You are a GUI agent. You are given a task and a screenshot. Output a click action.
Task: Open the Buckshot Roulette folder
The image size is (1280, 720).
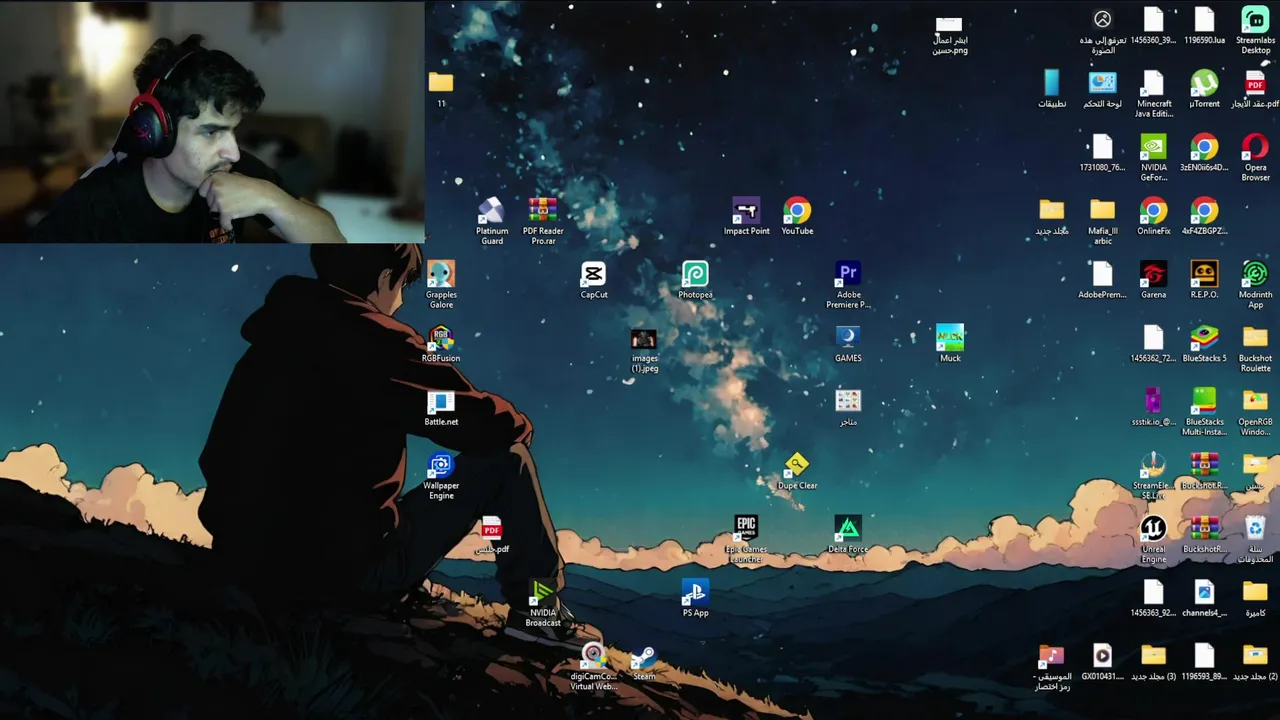coord(1255,349)
